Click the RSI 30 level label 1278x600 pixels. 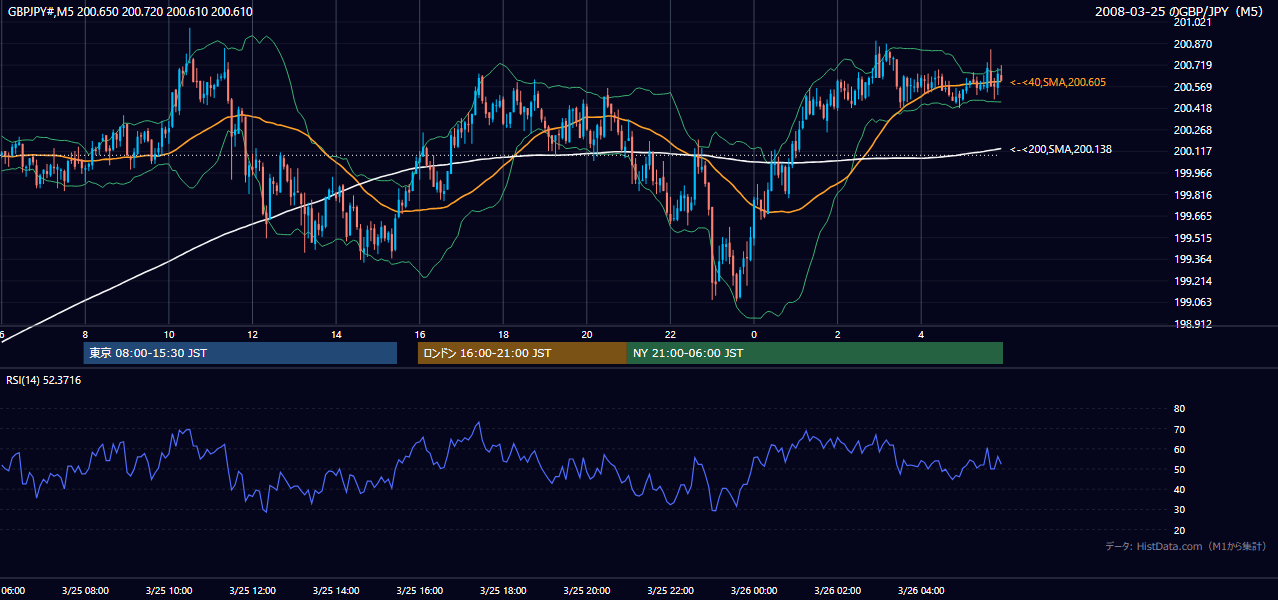[1179, 510]
